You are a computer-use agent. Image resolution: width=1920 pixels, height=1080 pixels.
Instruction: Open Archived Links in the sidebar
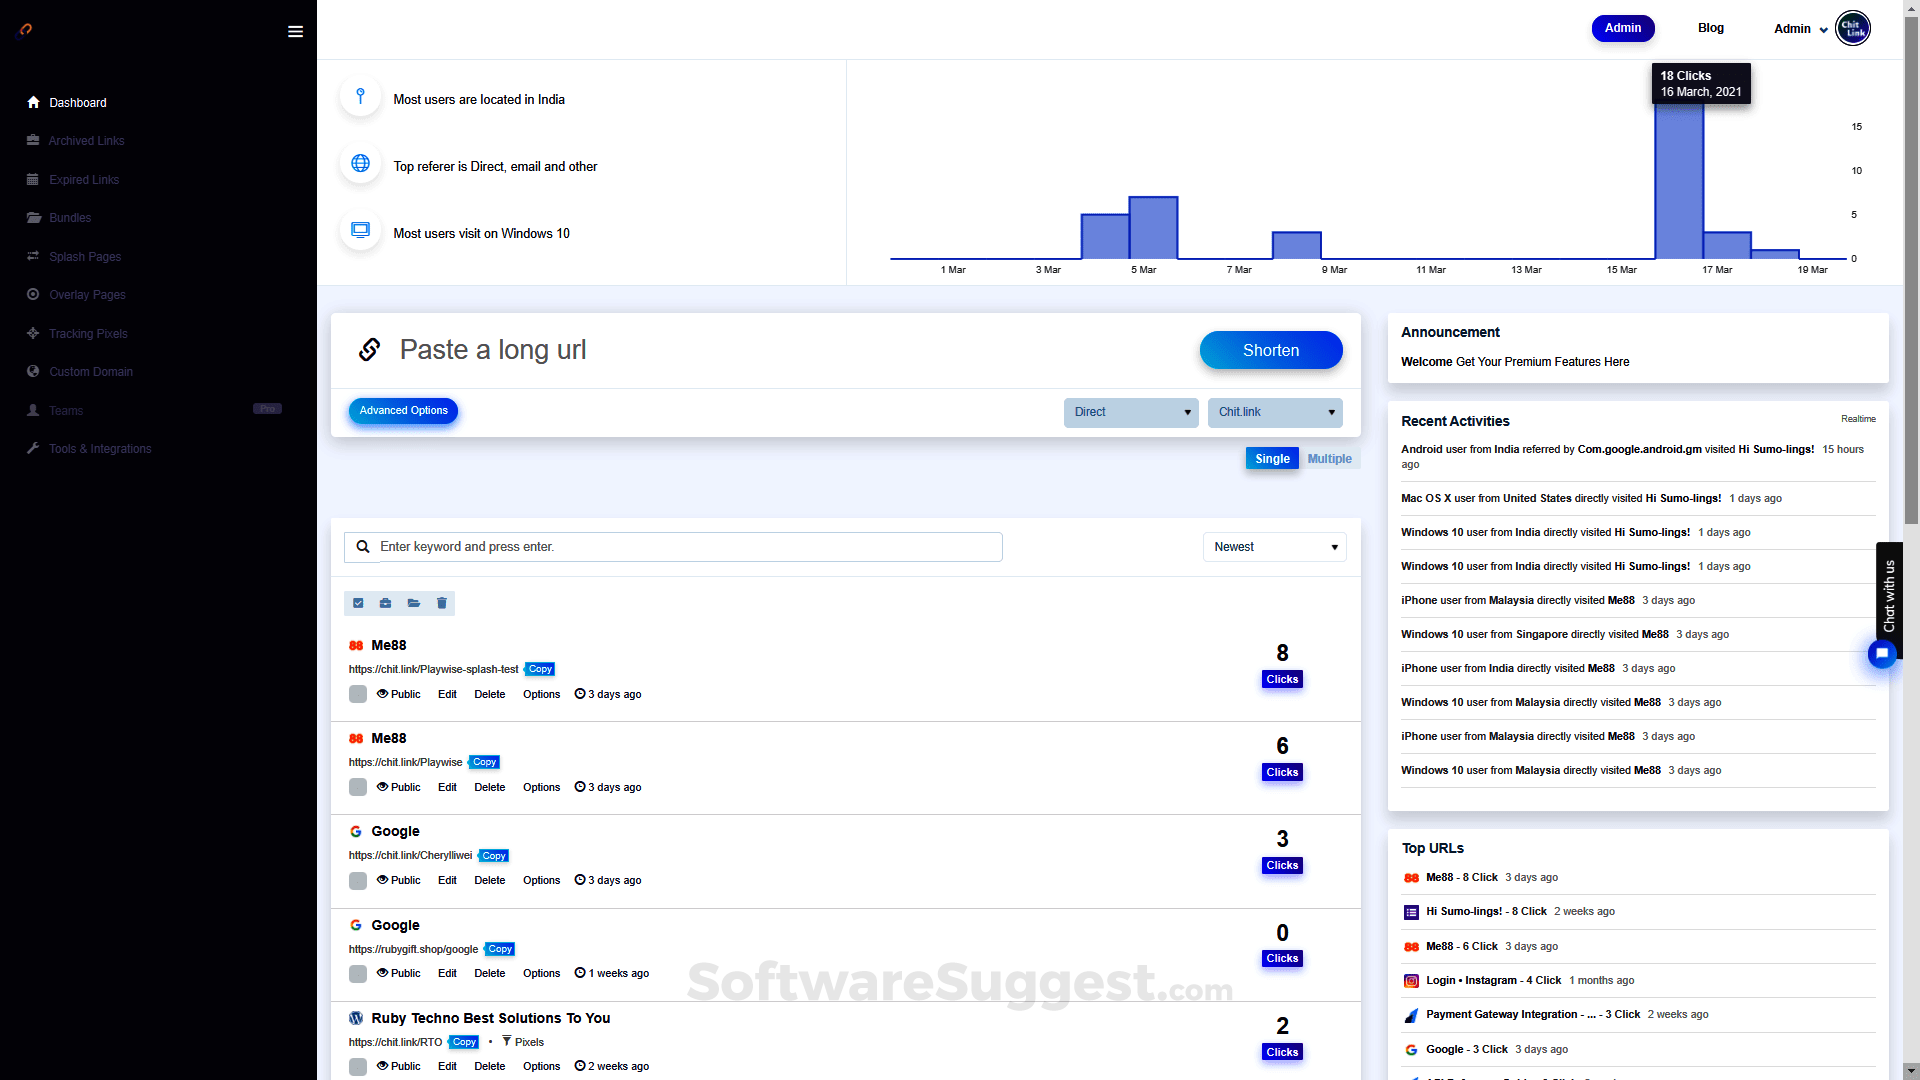coord(86,141)
